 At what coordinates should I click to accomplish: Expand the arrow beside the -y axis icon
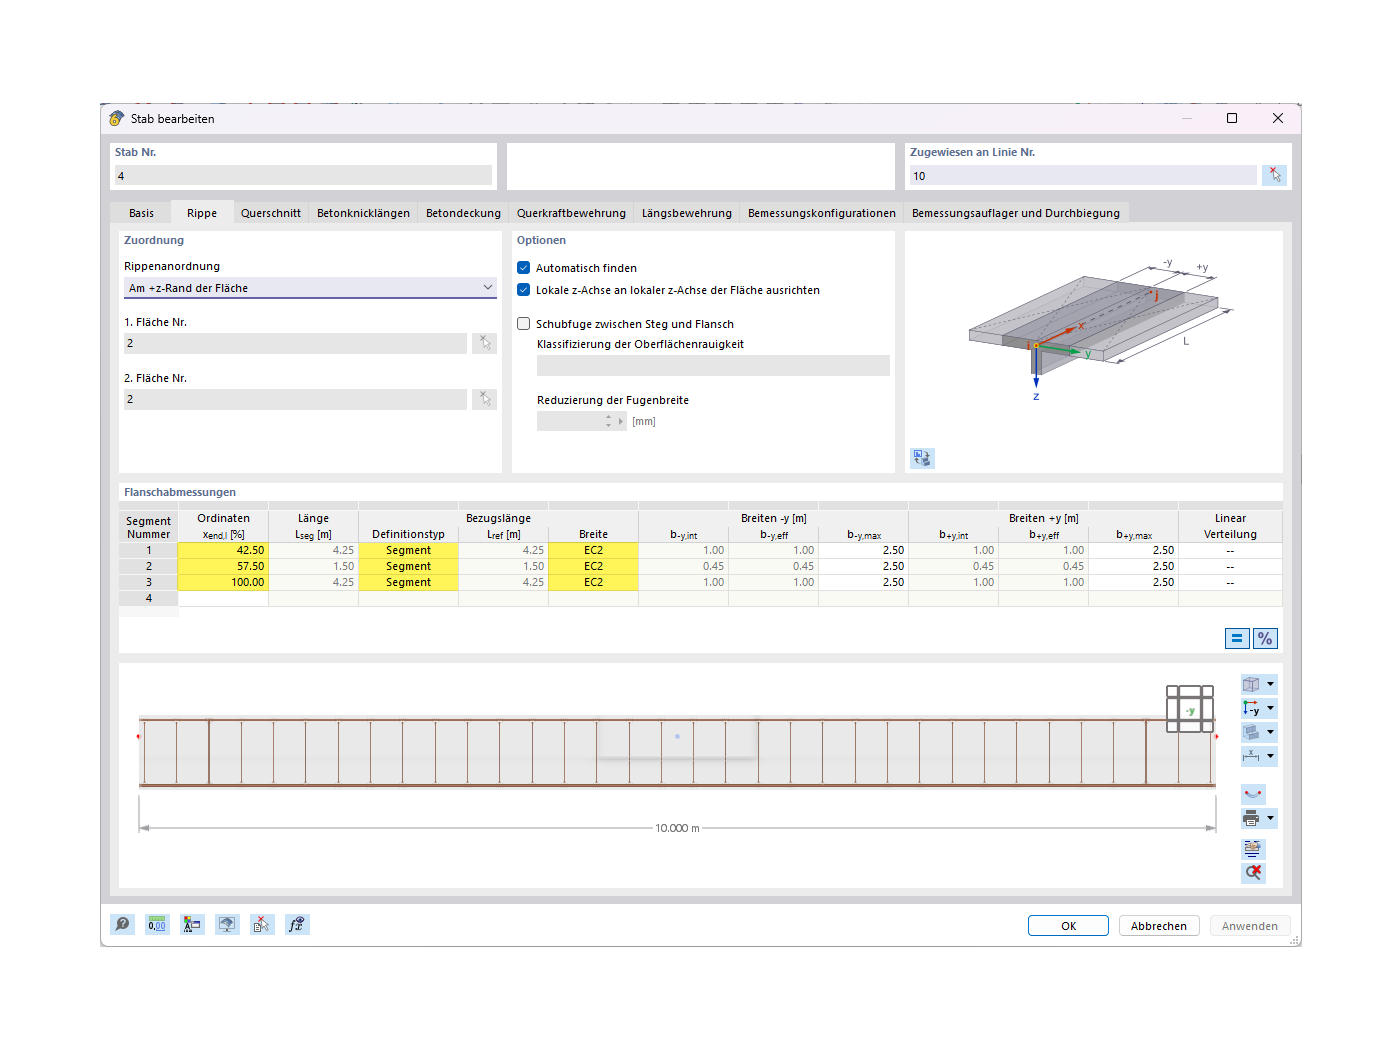(x=1271, y=708)
